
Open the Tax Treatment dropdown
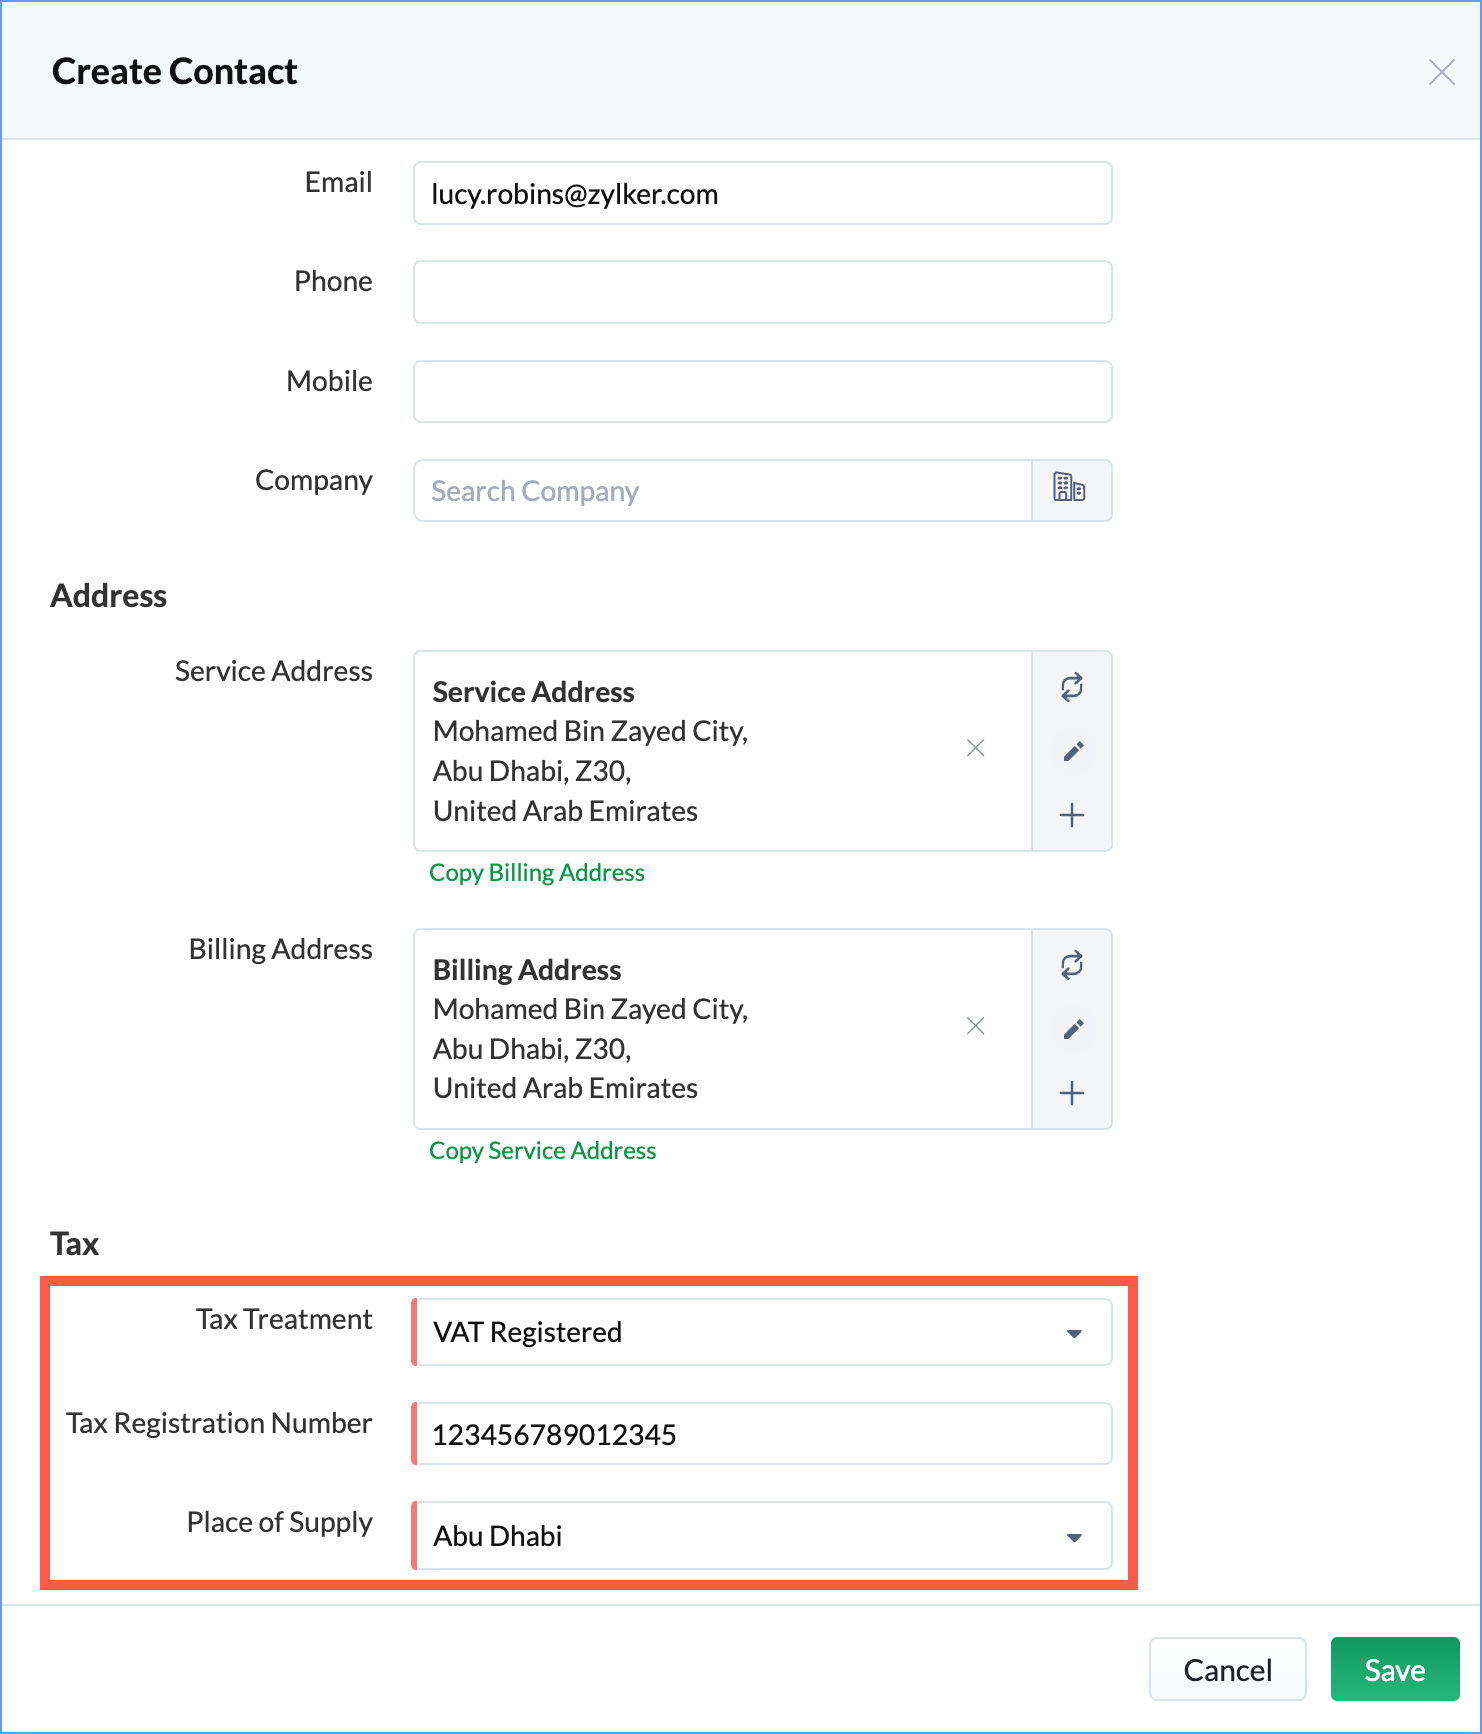pos(762,1332)
